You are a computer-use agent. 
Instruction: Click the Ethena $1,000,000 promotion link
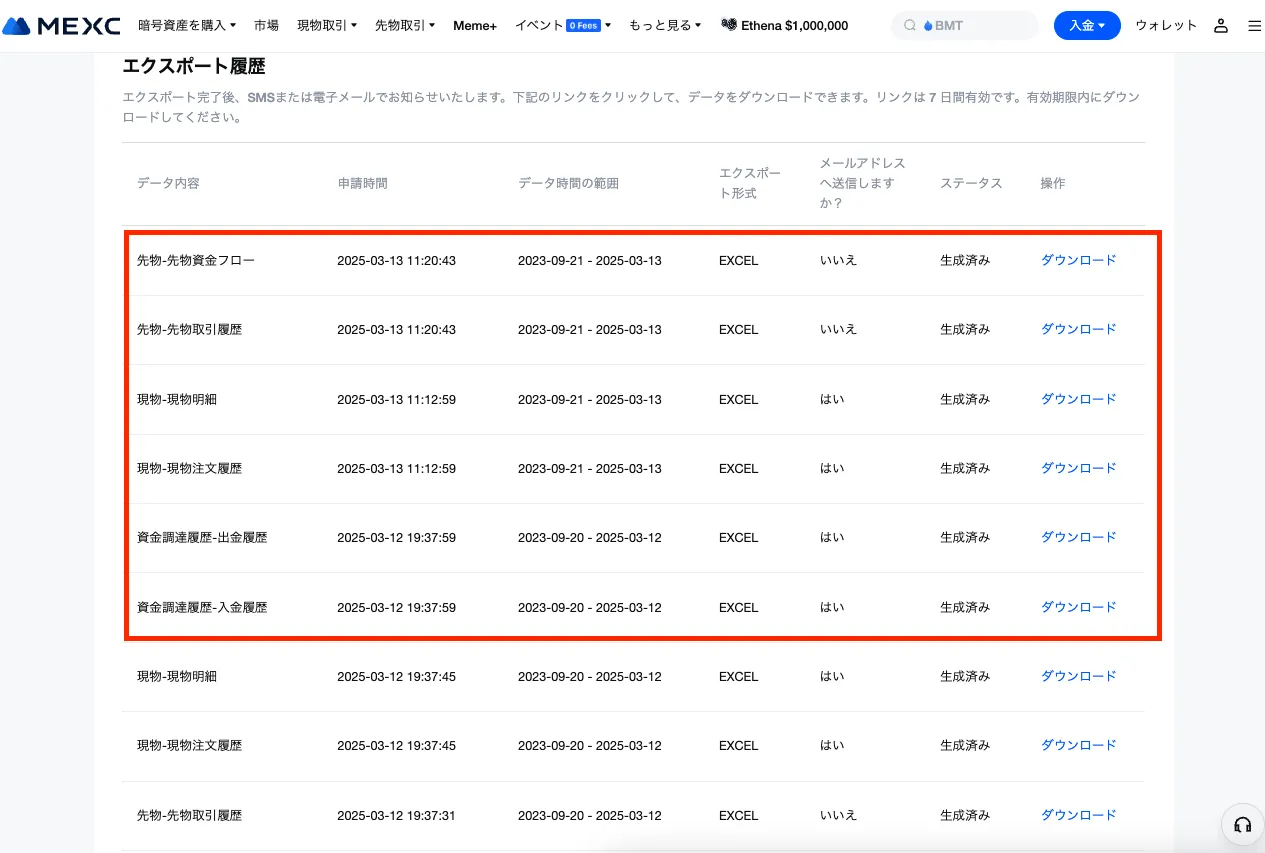(x=794, y=26)
